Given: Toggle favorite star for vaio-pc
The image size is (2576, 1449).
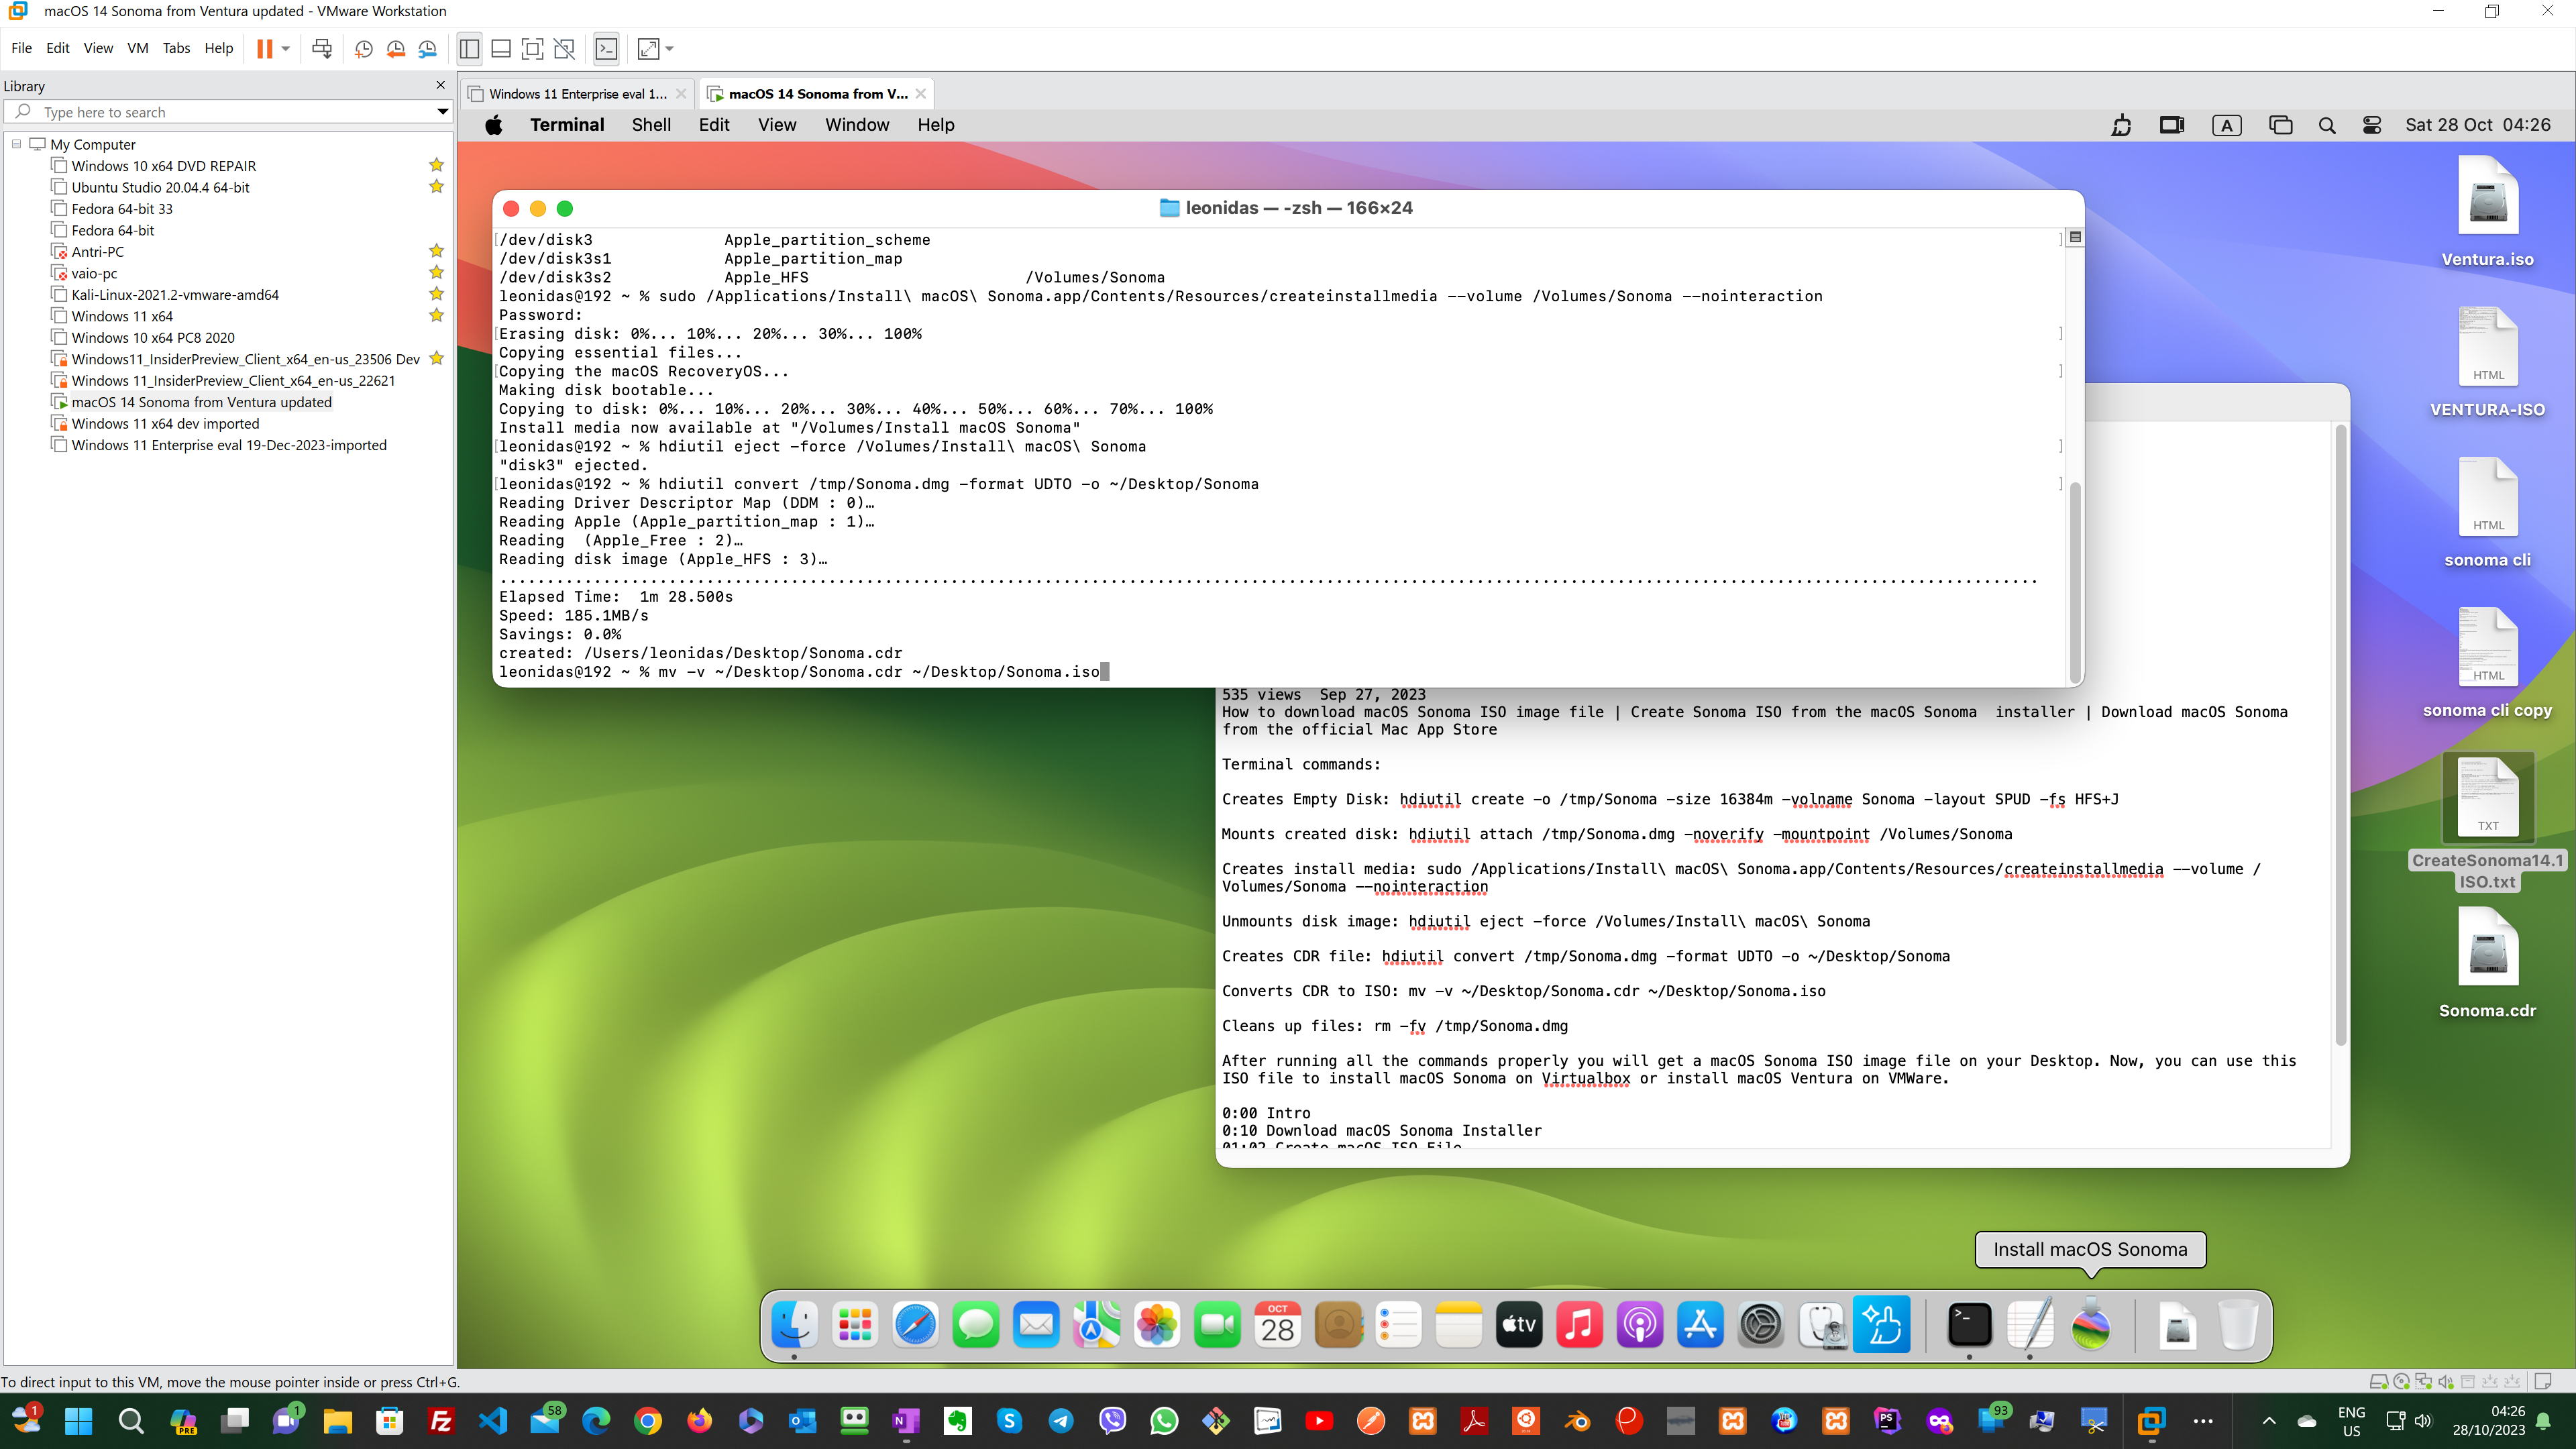Looking at the screenshot, I should 436,273.
